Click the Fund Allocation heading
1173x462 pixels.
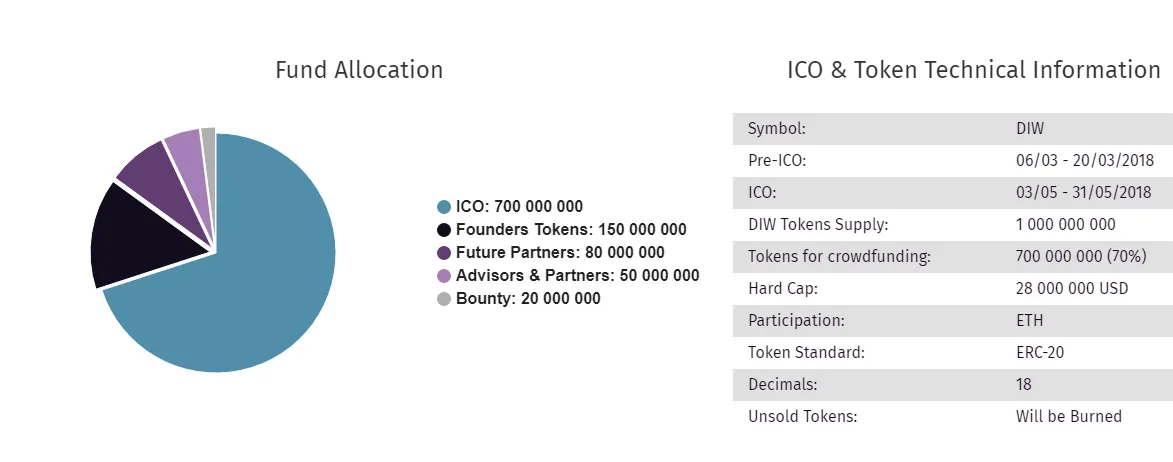coord(359,70)
